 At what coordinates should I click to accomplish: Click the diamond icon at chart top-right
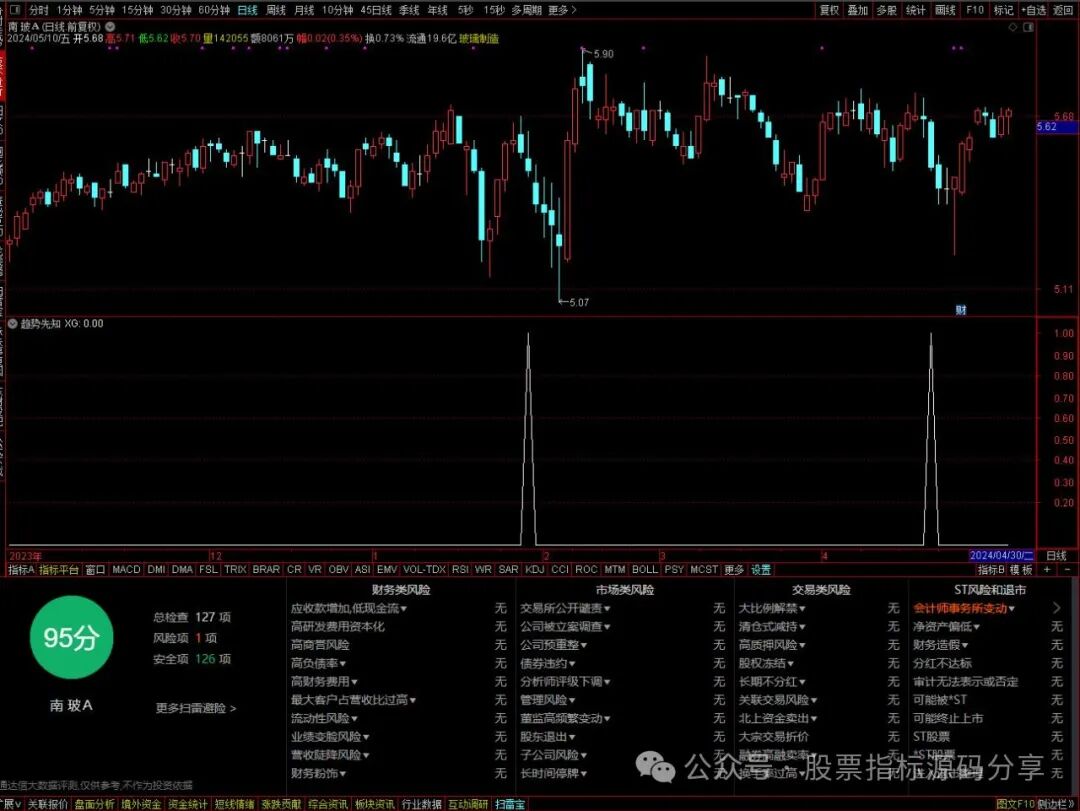coord(1012,27)
